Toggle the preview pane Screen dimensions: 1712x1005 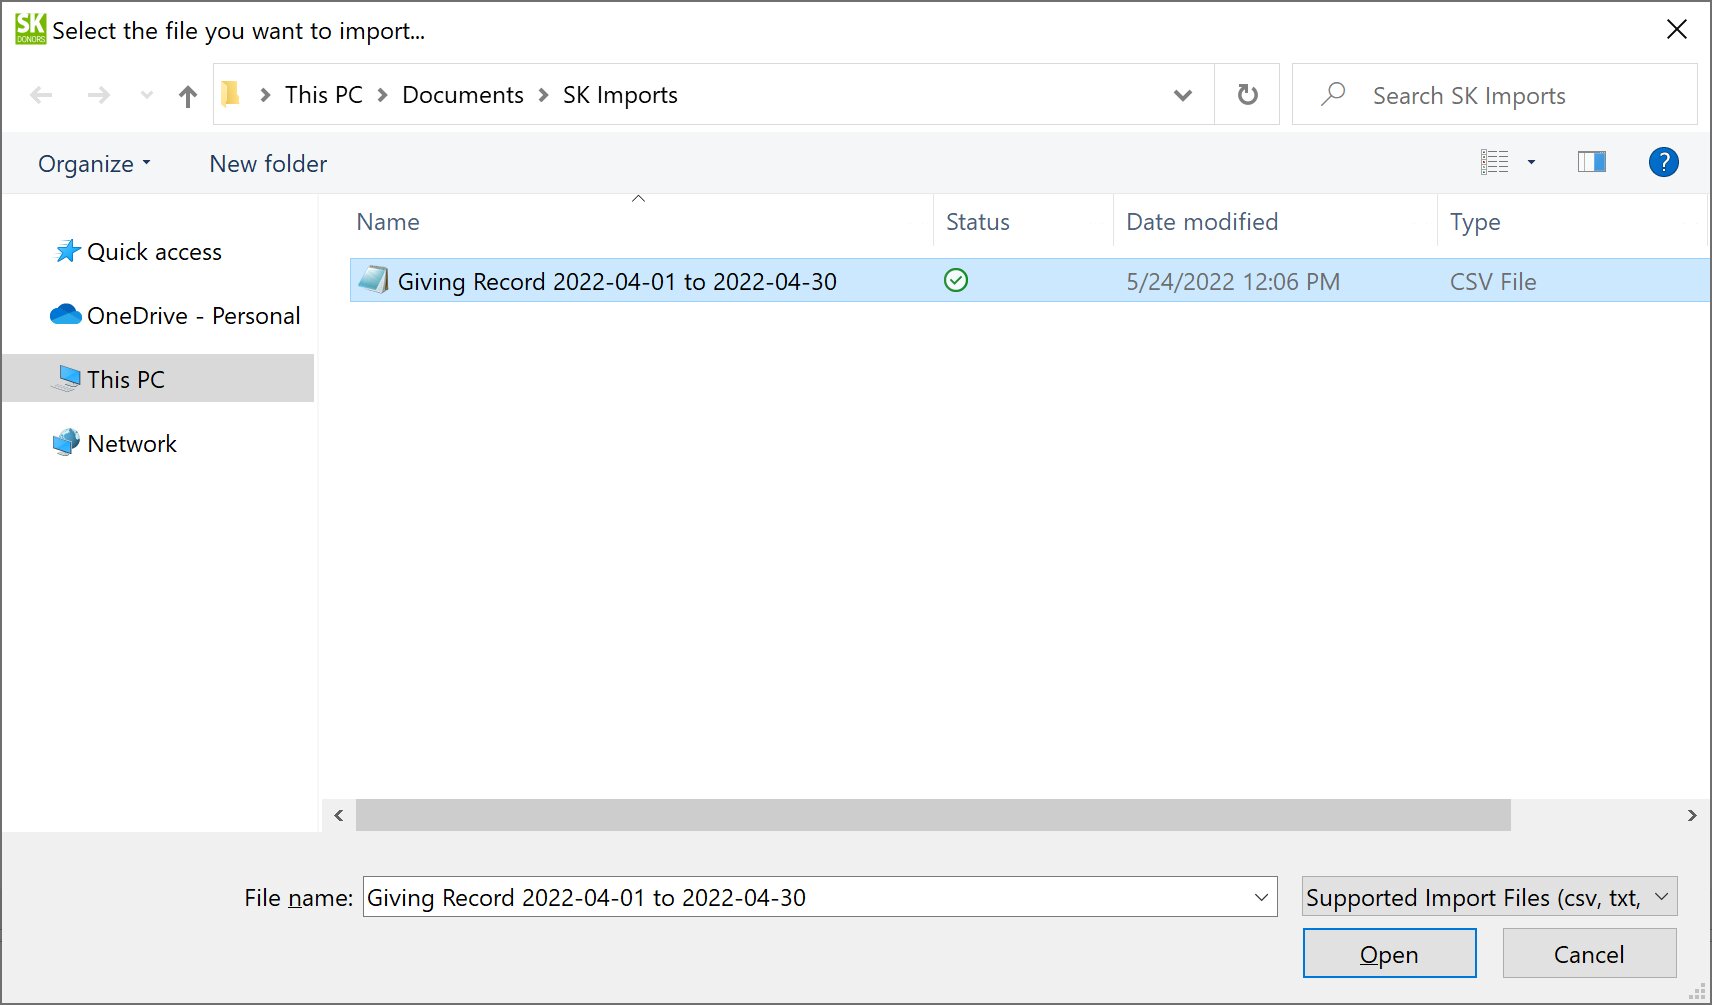pos(1591,161)
